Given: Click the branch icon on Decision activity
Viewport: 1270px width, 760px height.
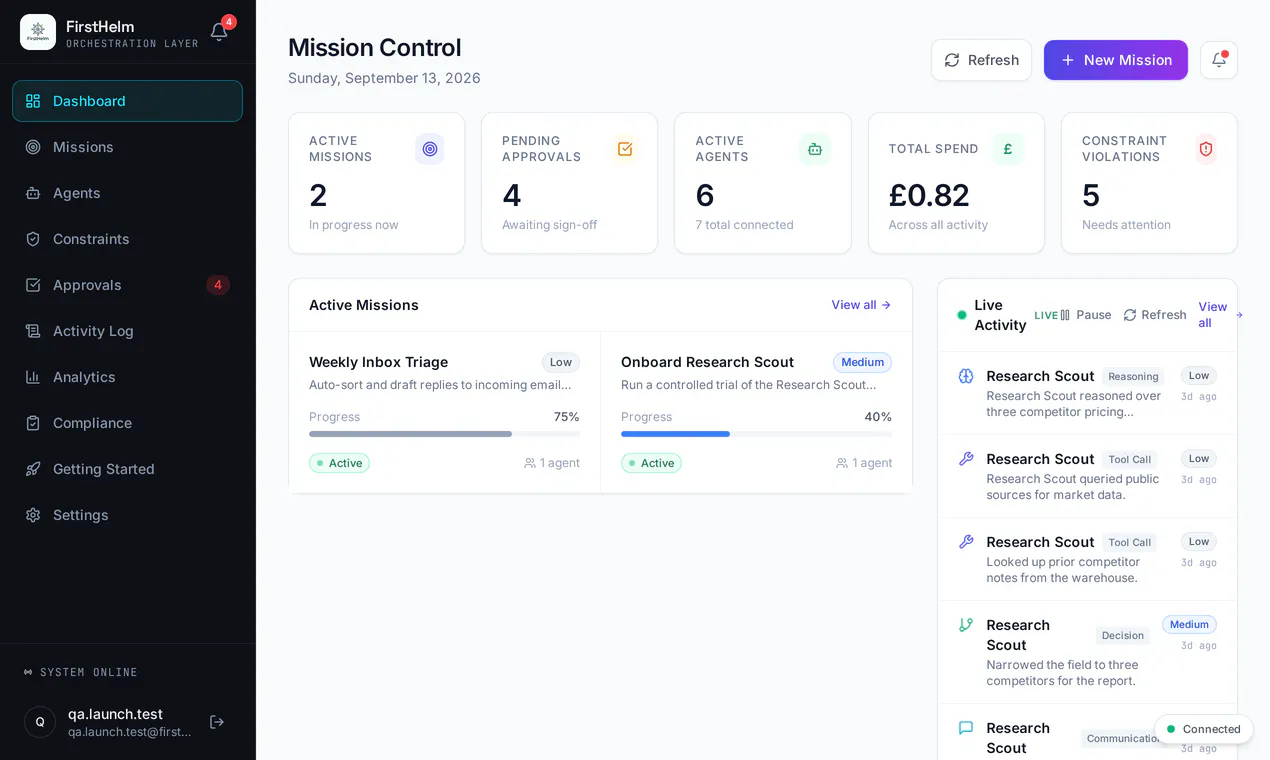Looking at the screenshot, I should 966,625.
